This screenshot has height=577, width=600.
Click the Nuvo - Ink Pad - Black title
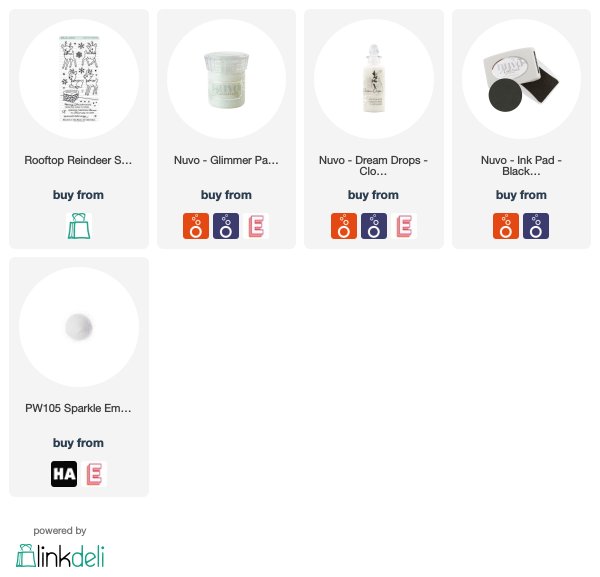pos(521,166)
